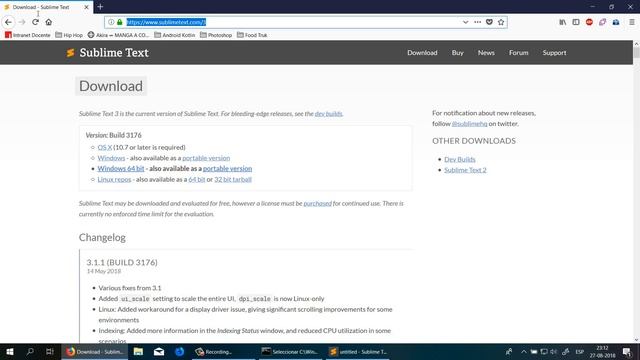Open Windows 64 bit portable version link

[x=227, y=169]
